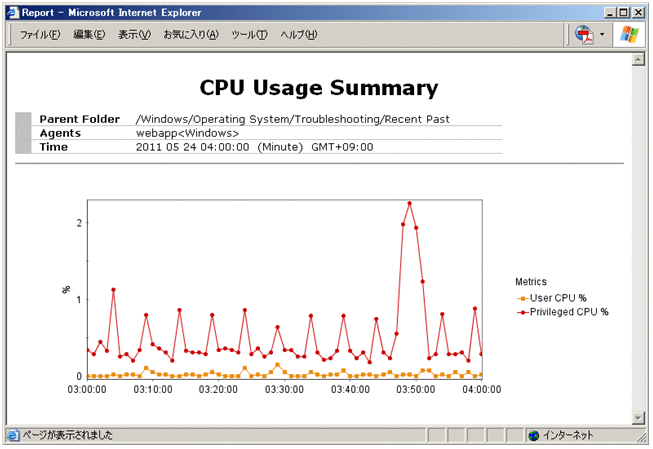Click the 03:00:00 axis label
This screenshot has height=449, width=653.
pos(87,390)
